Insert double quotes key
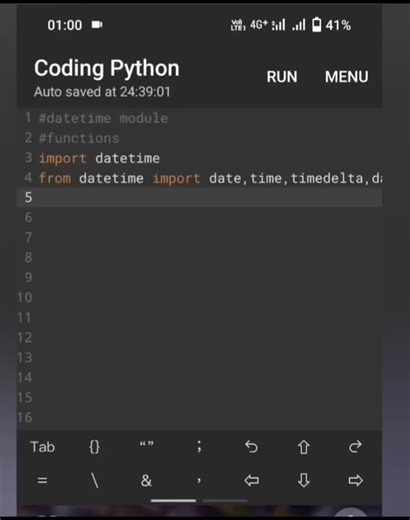This screenshot has height=520, width=410. tap(146, 444)
